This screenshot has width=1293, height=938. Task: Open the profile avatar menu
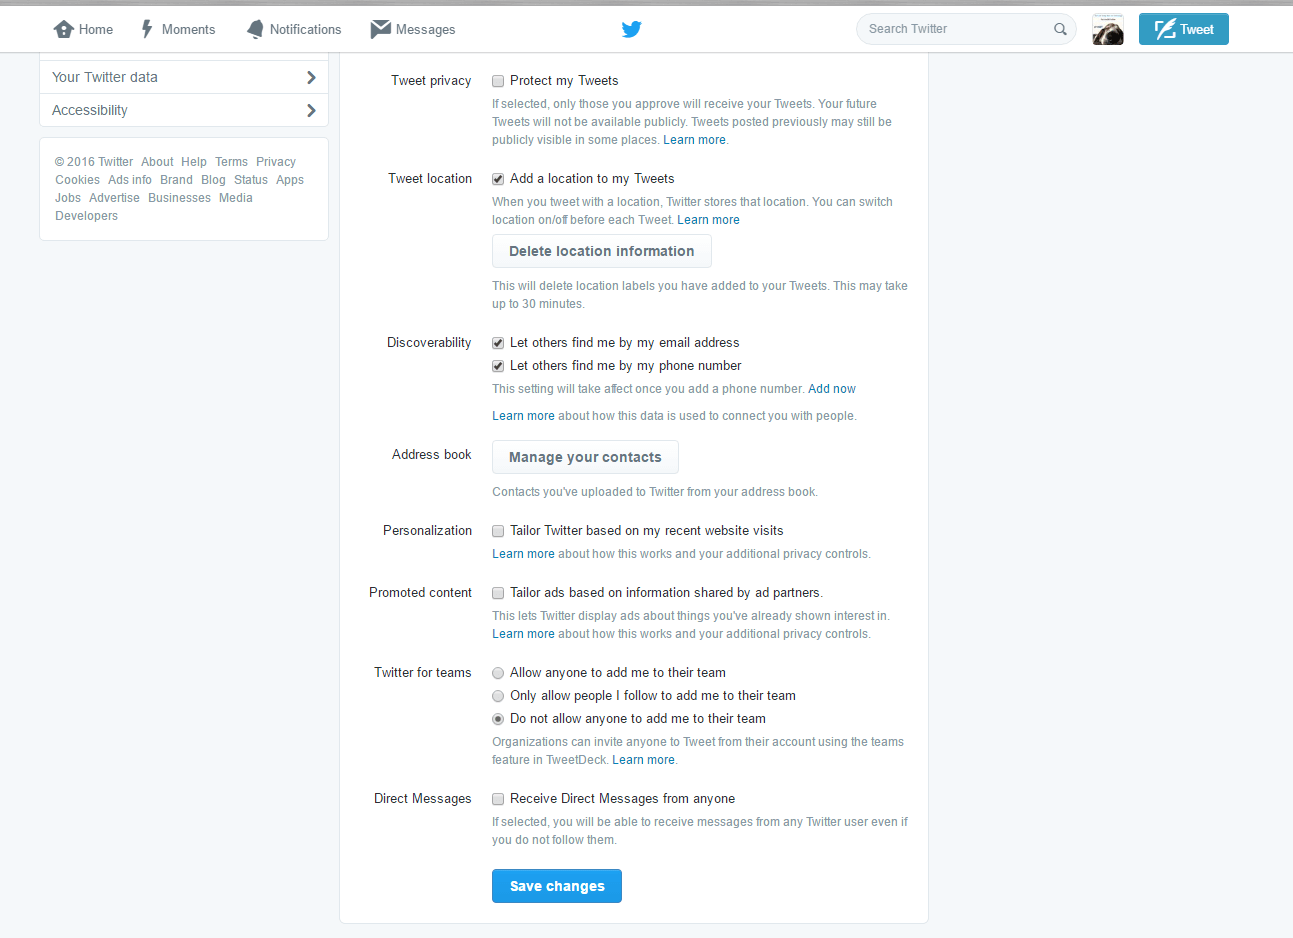(x=1108, y=29)
